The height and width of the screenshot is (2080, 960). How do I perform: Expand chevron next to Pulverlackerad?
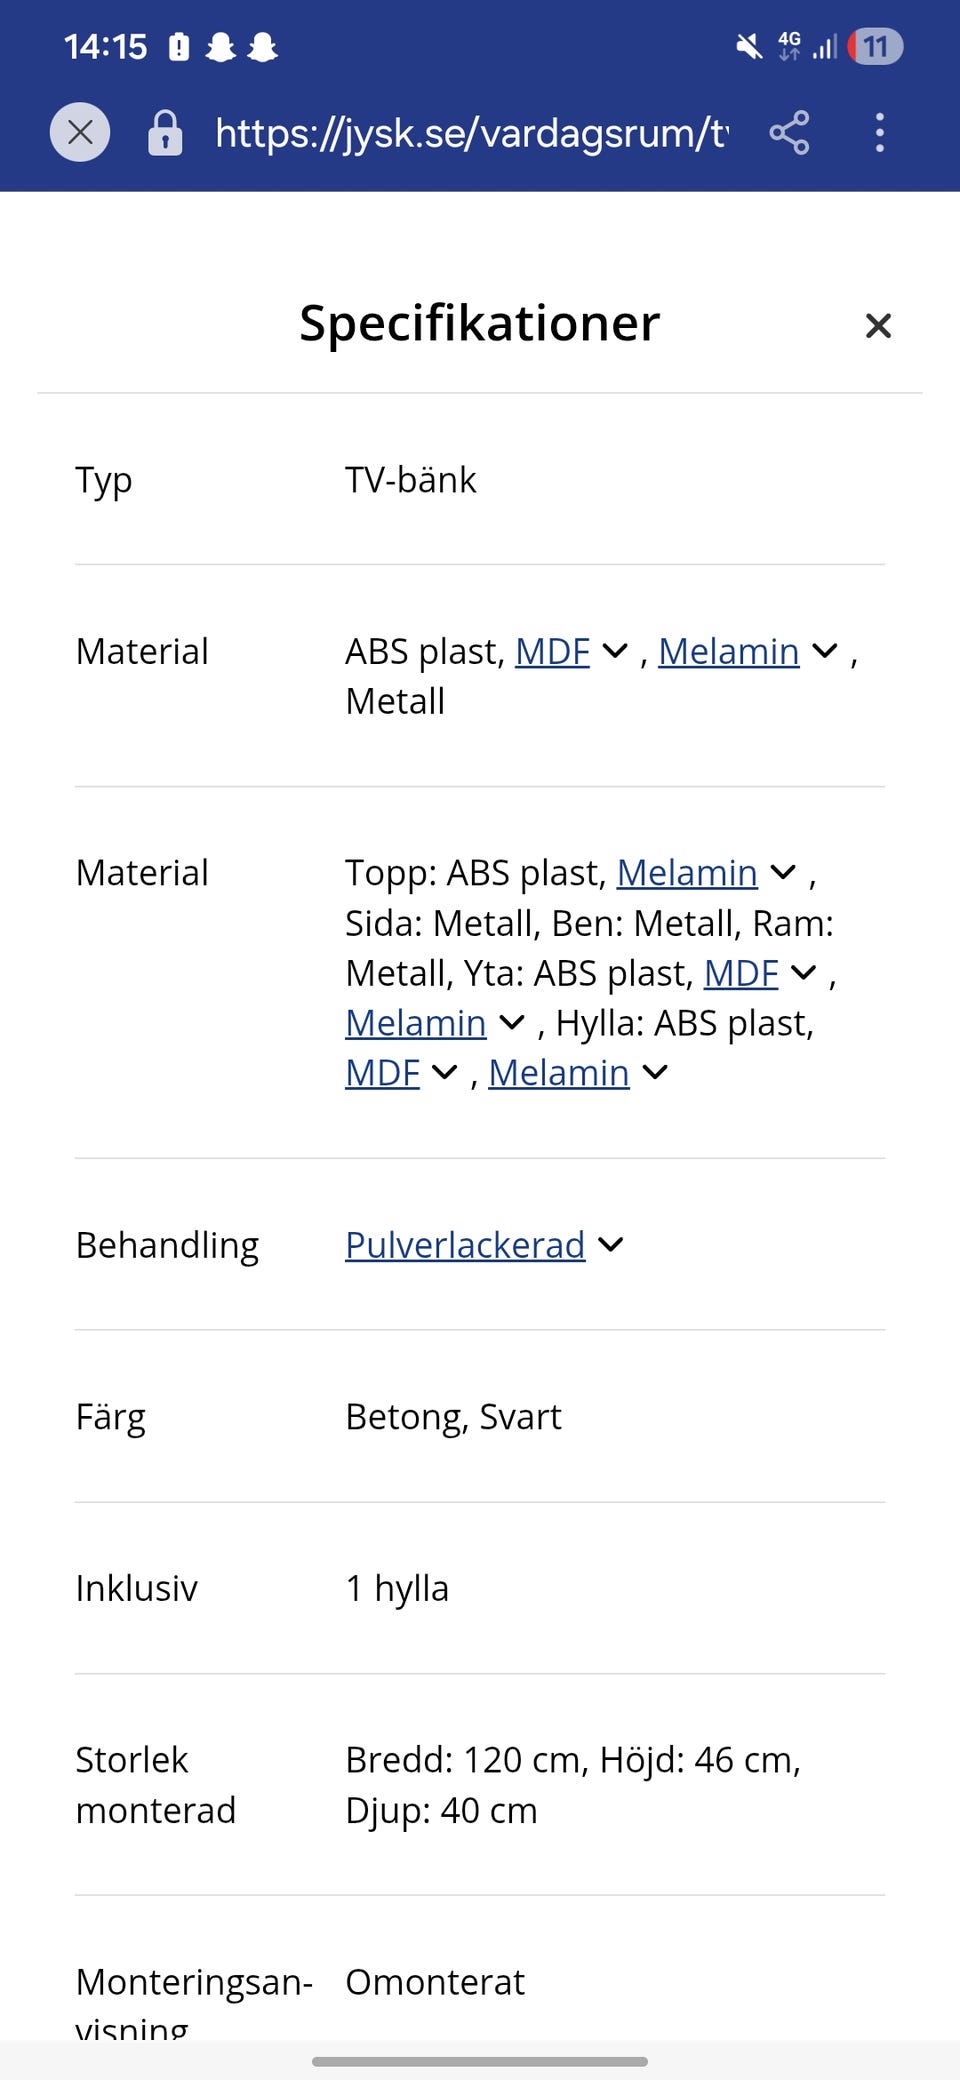tap(610, 1245)
